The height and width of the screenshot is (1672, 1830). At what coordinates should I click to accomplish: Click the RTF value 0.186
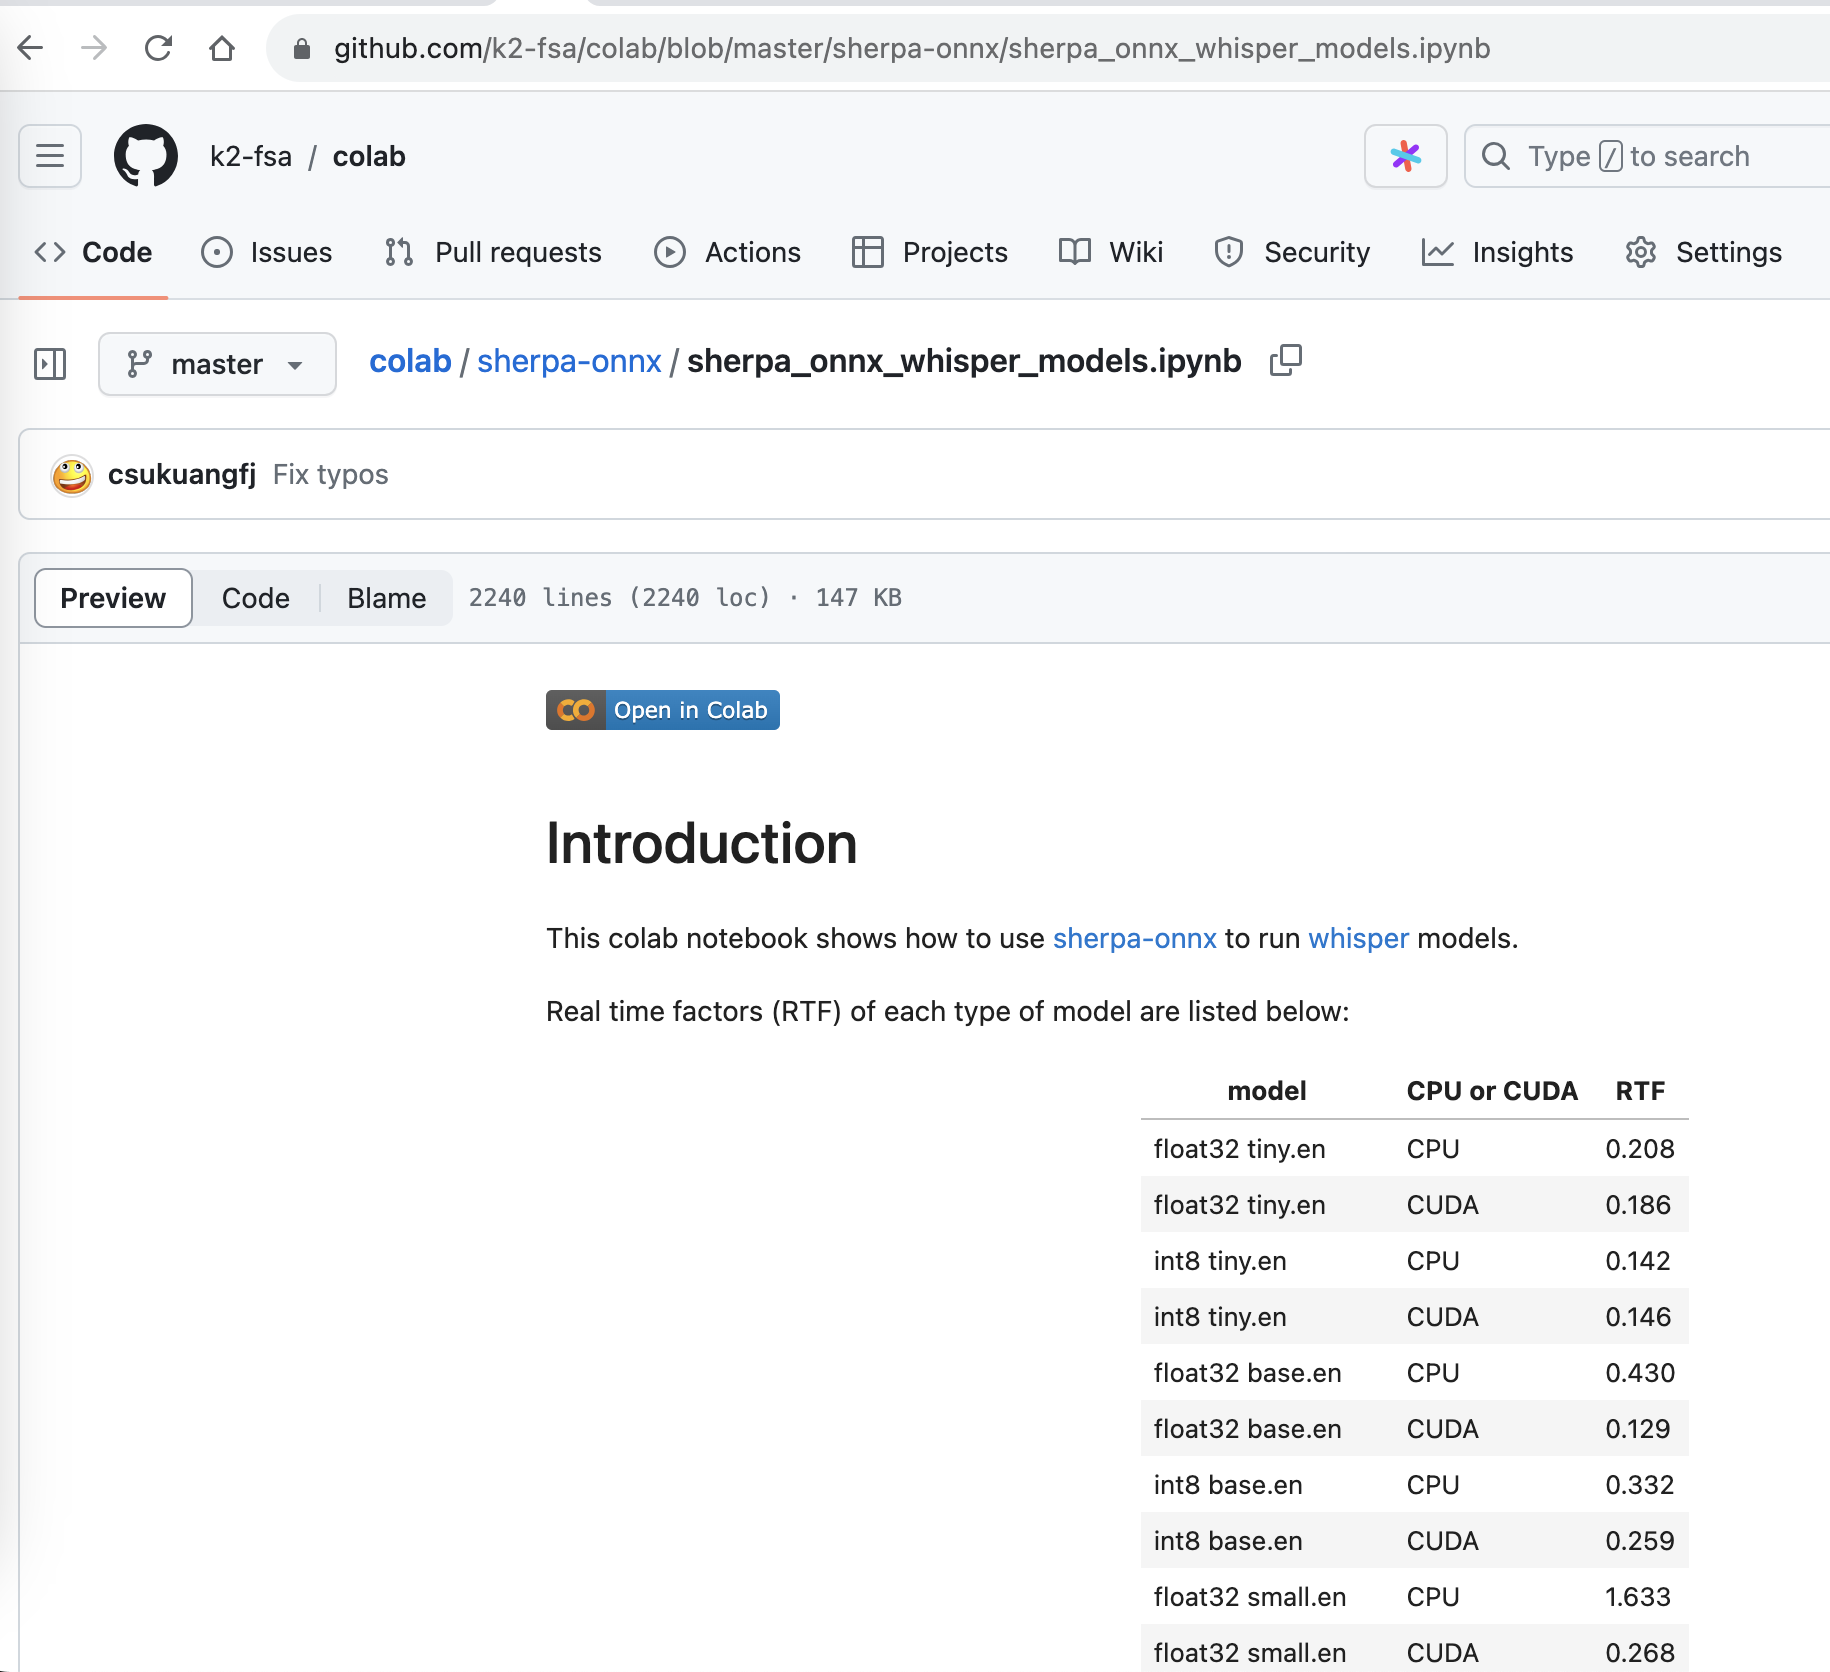1638,1205
